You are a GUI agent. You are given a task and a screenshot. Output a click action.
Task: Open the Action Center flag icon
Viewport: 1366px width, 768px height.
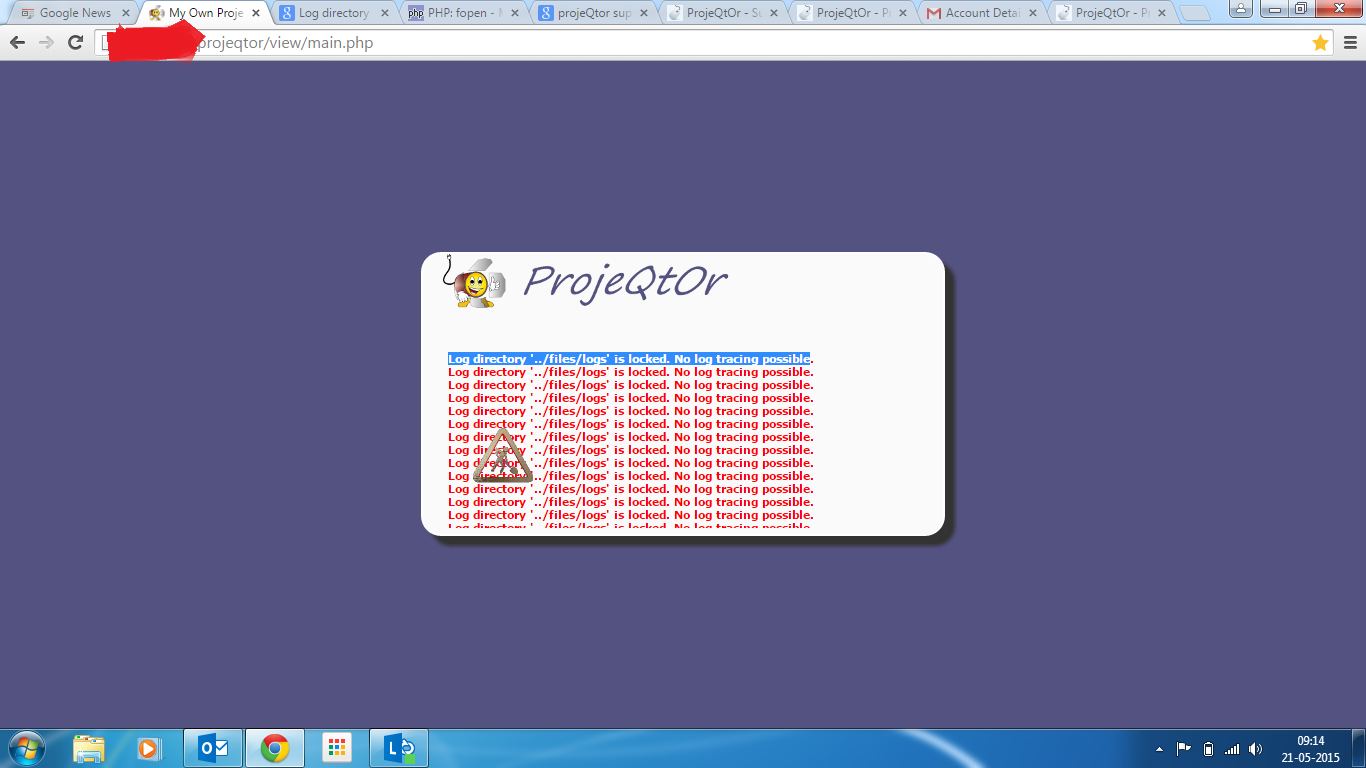click(x=1184, y=749)
